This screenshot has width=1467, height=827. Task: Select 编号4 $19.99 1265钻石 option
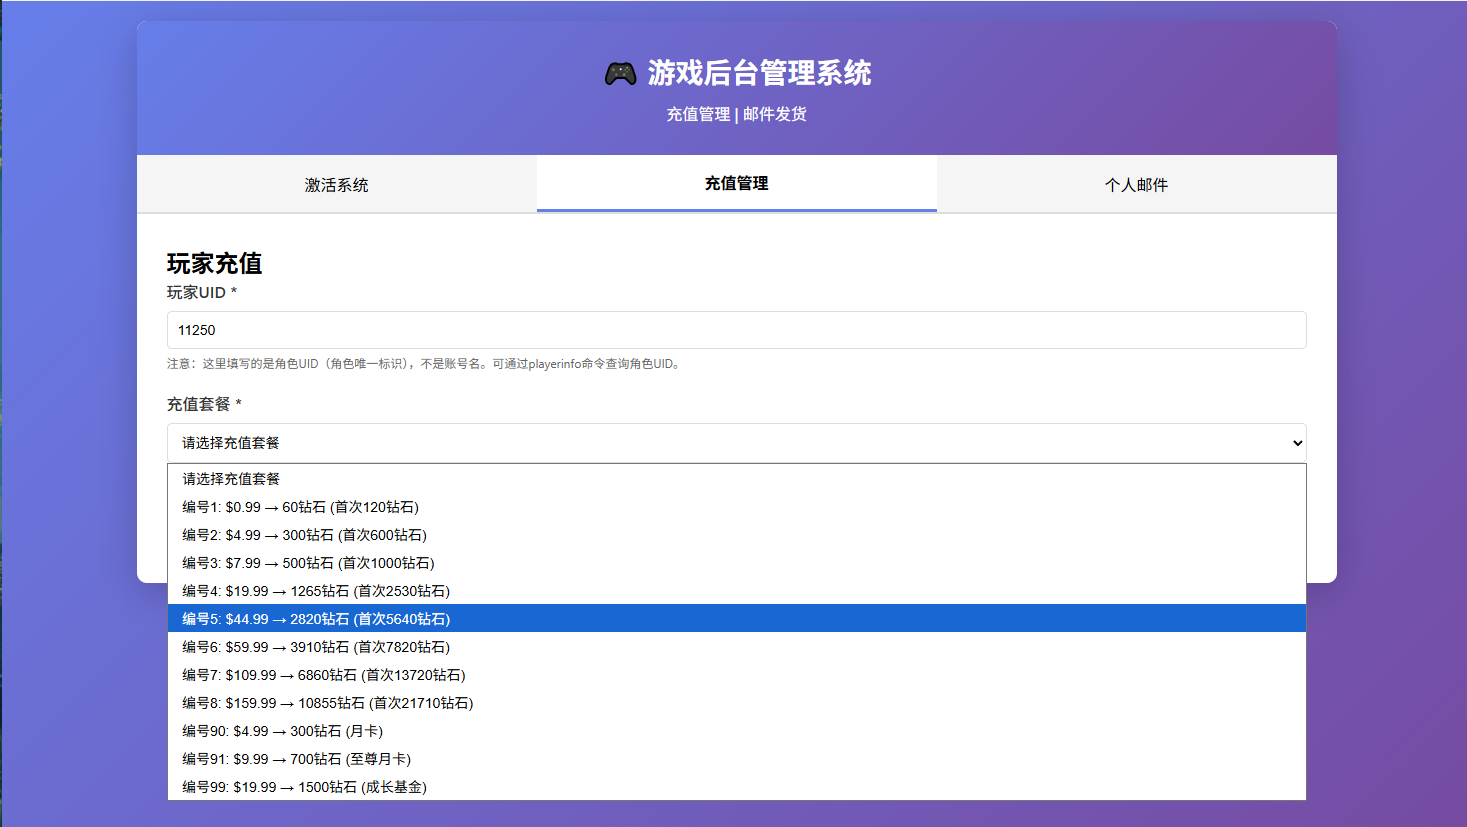click(x=316, y=591)
